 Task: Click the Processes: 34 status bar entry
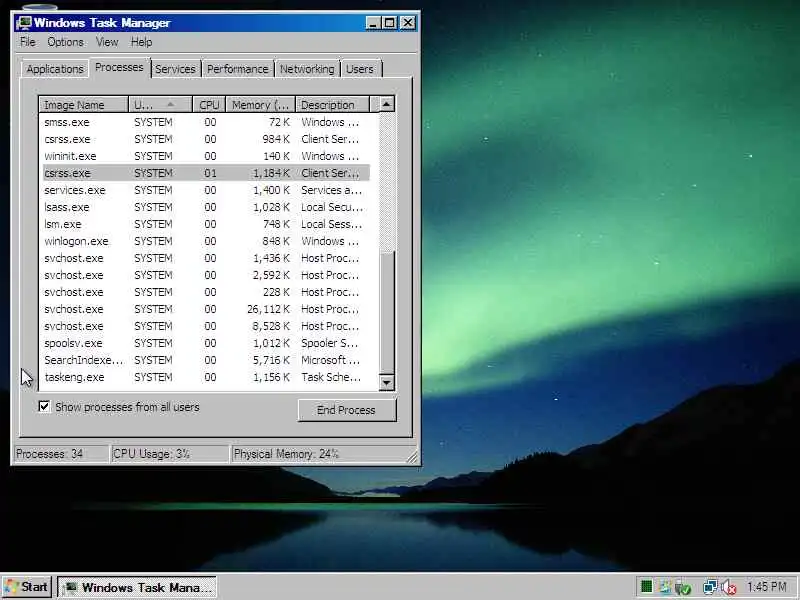click(x=60, y=454)
